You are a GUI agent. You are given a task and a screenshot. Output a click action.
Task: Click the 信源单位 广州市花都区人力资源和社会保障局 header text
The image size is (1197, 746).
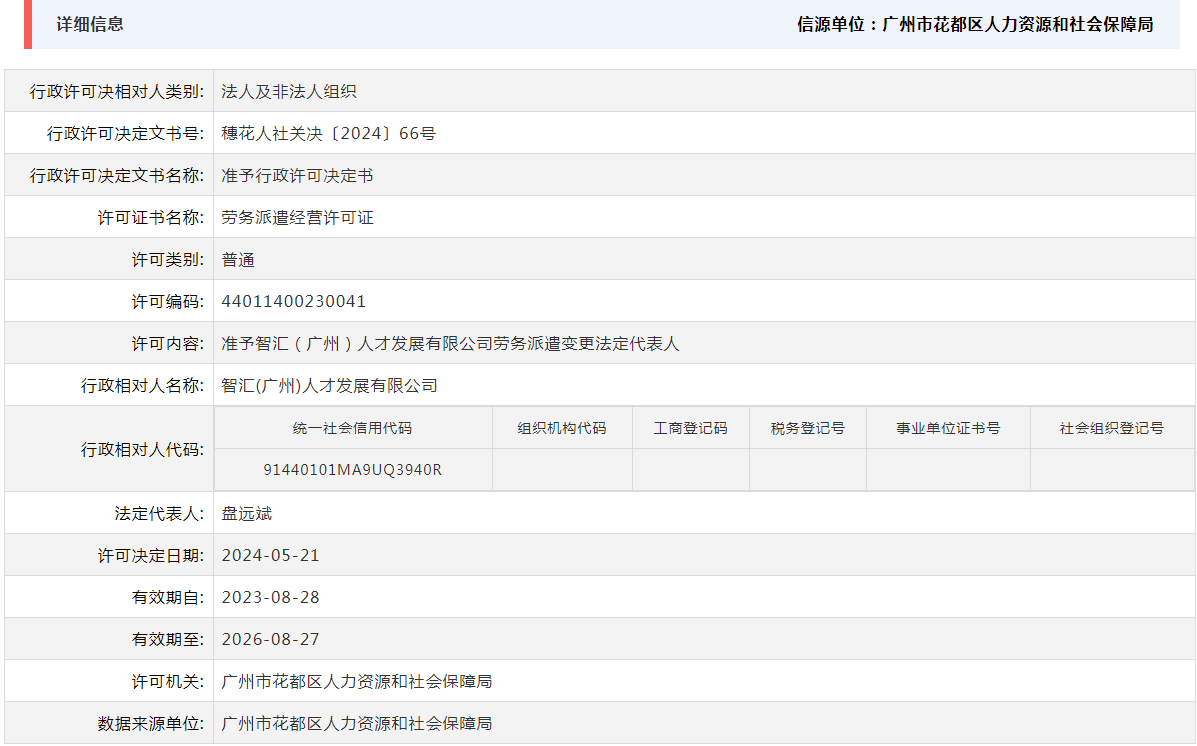pos(975,24)
